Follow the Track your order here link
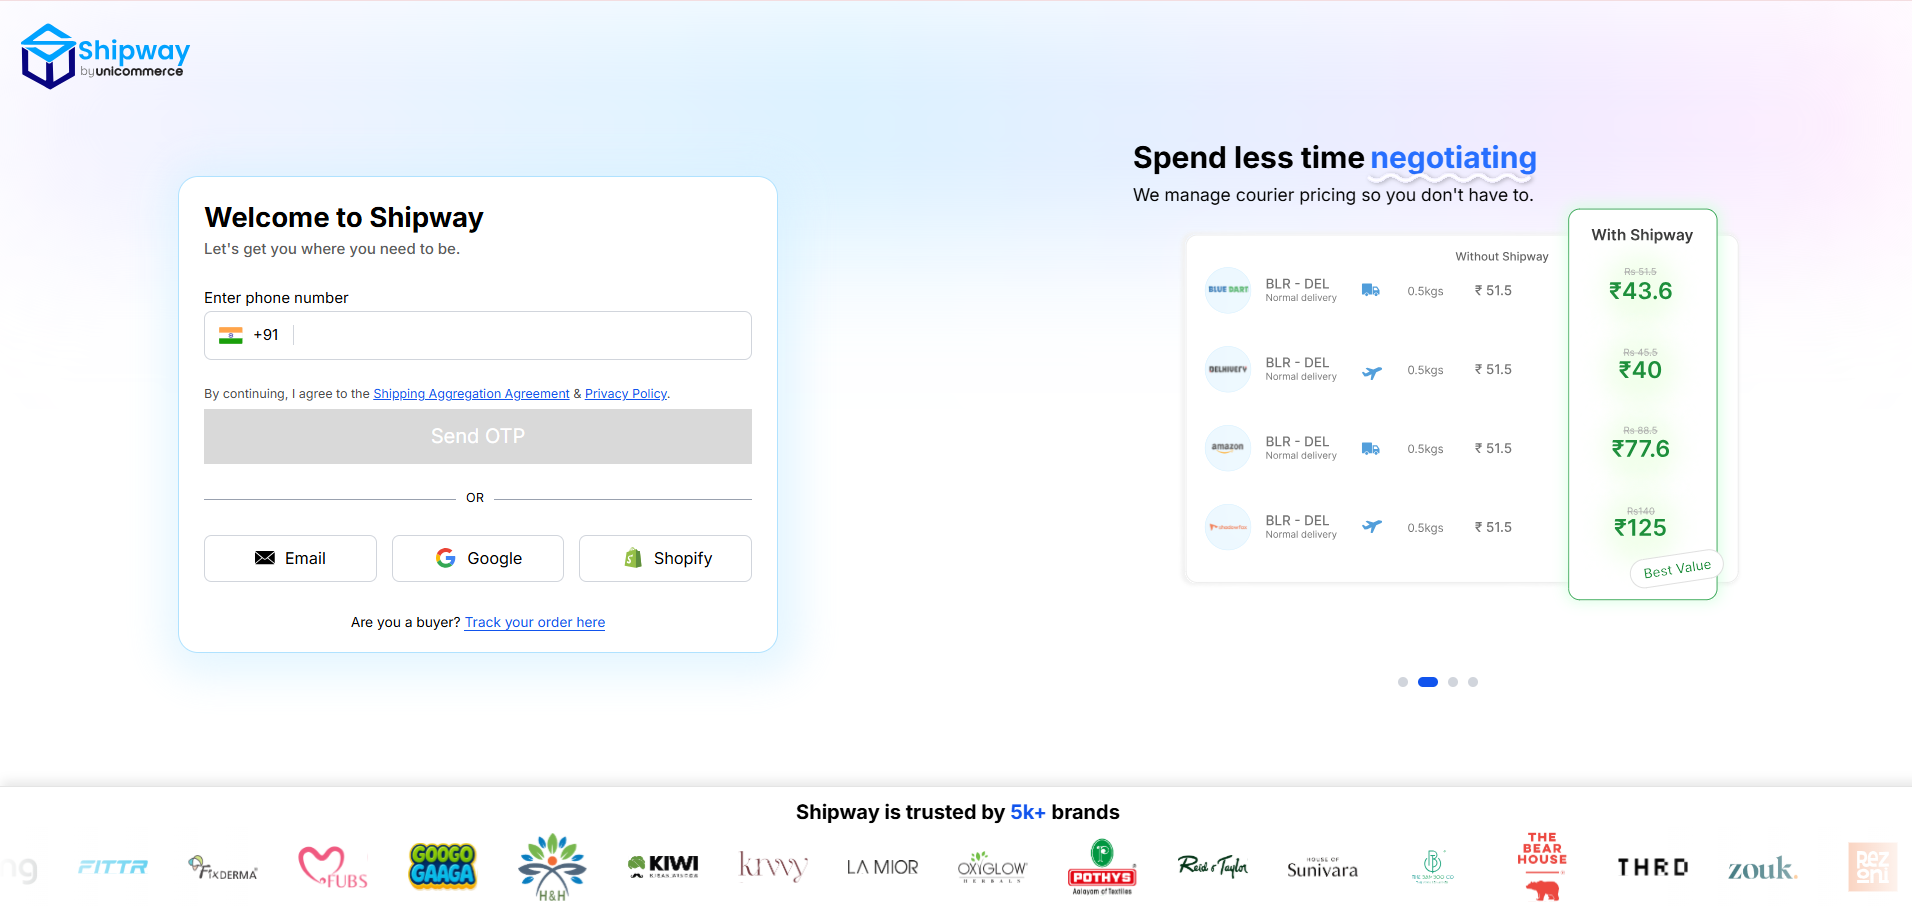Screen dimensions: 1912x910 [x=535, y=622]
